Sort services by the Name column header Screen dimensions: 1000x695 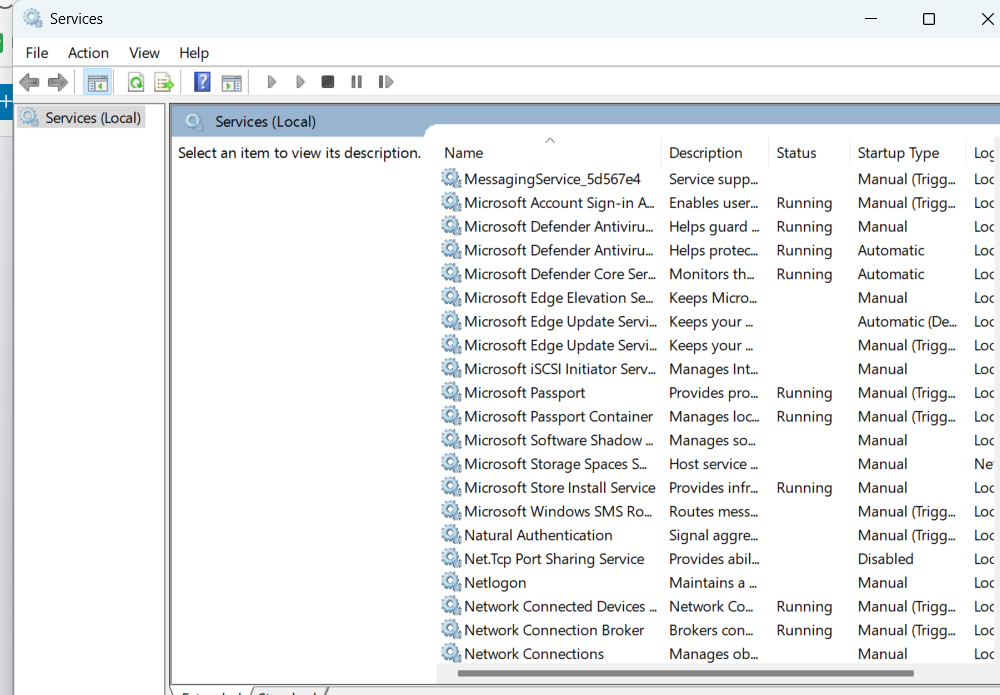click(550, 152)
